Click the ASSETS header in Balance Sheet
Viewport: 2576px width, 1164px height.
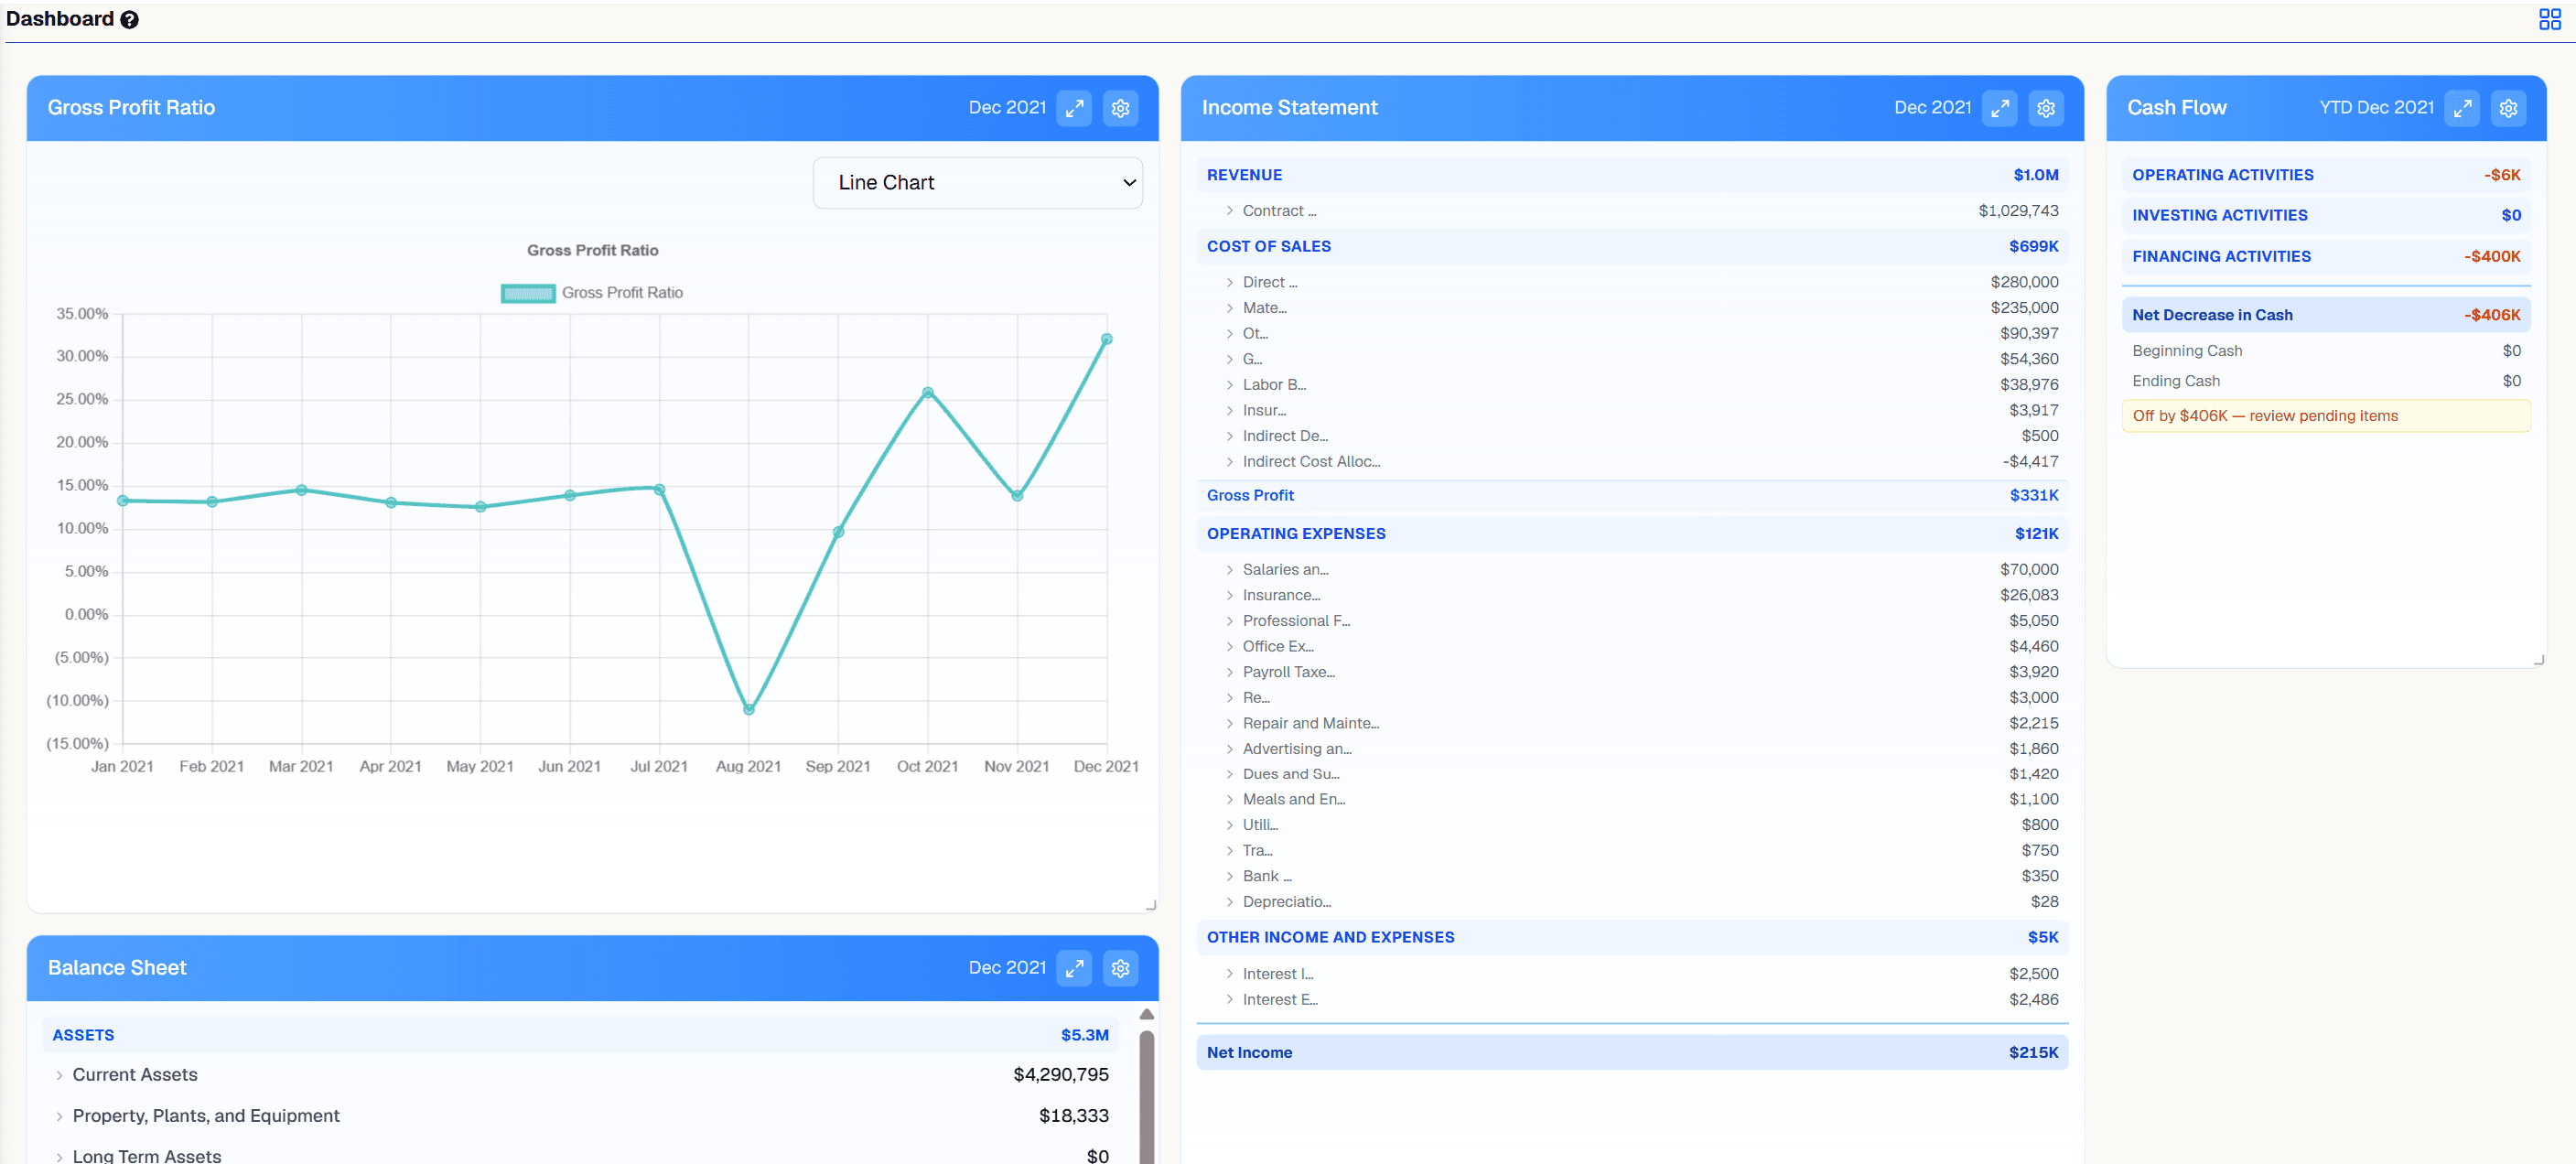click(580, 1035)
